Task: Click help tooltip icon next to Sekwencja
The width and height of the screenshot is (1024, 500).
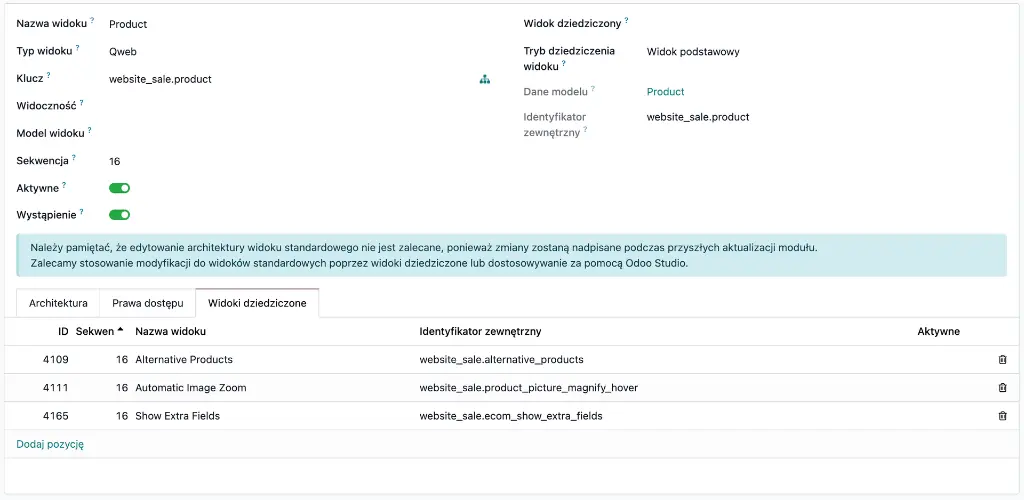Action: (x=73, y=157)
